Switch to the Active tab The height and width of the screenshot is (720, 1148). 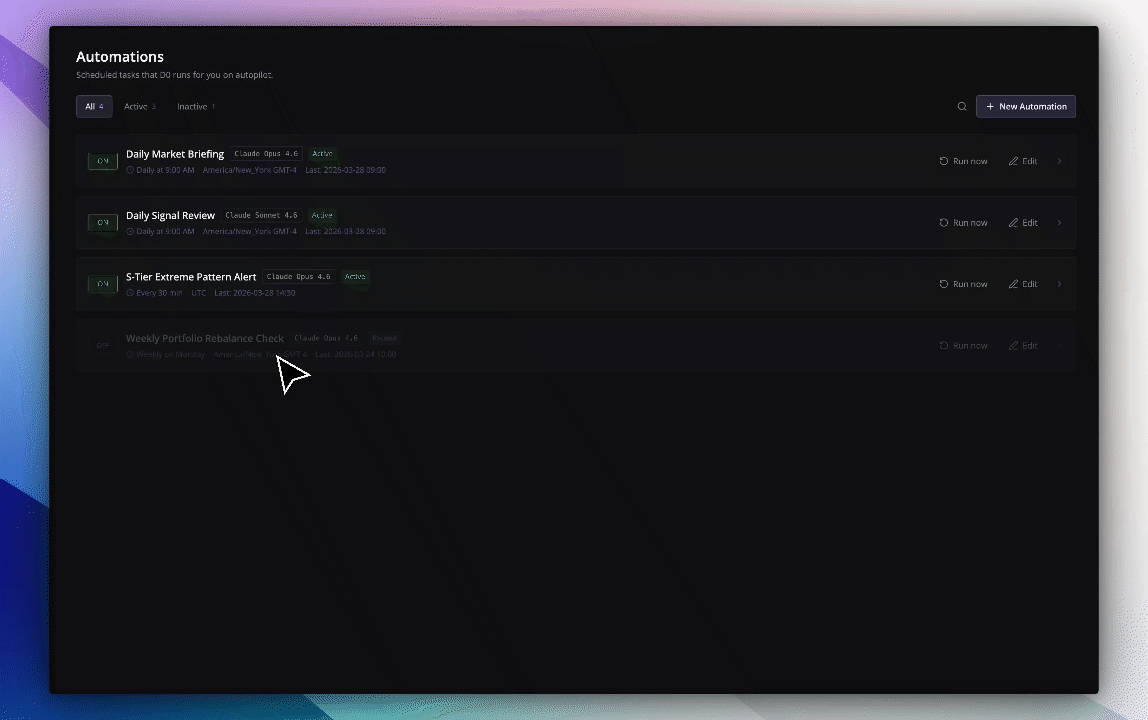click(x=139, y=106)
